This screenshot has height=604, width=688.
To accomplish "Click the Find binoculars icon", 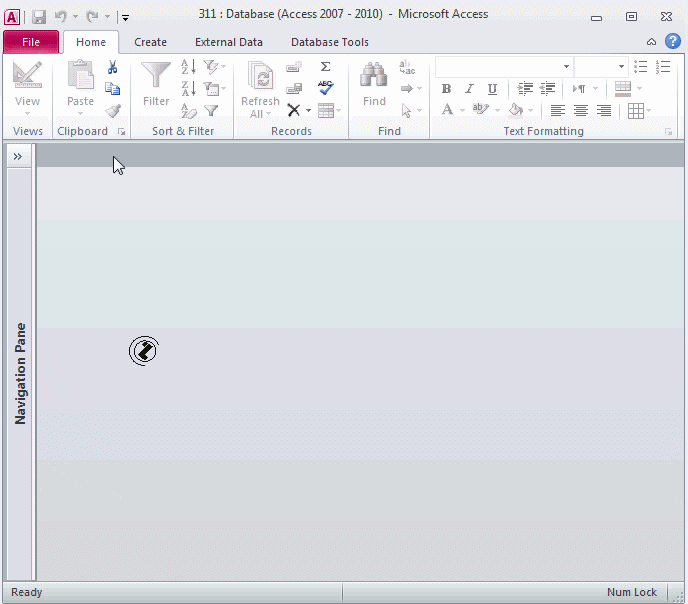I will click(374, 78).
